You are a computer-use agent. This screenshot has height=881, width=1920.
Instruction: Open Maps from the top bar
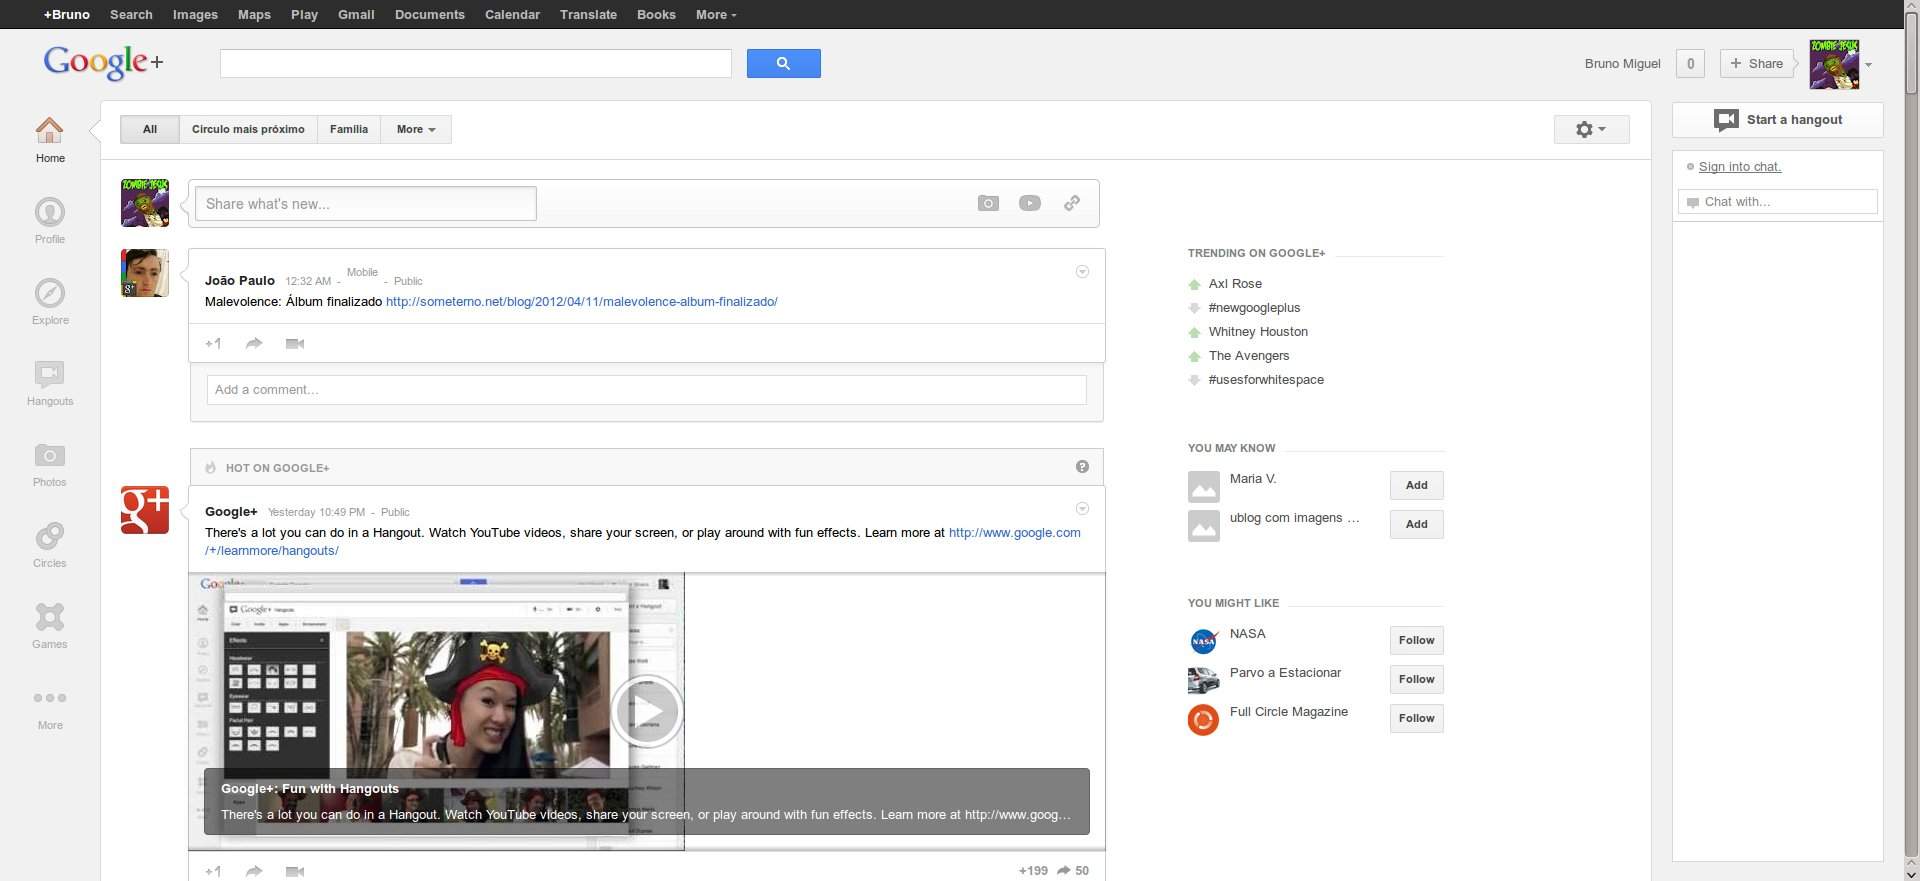254,14
